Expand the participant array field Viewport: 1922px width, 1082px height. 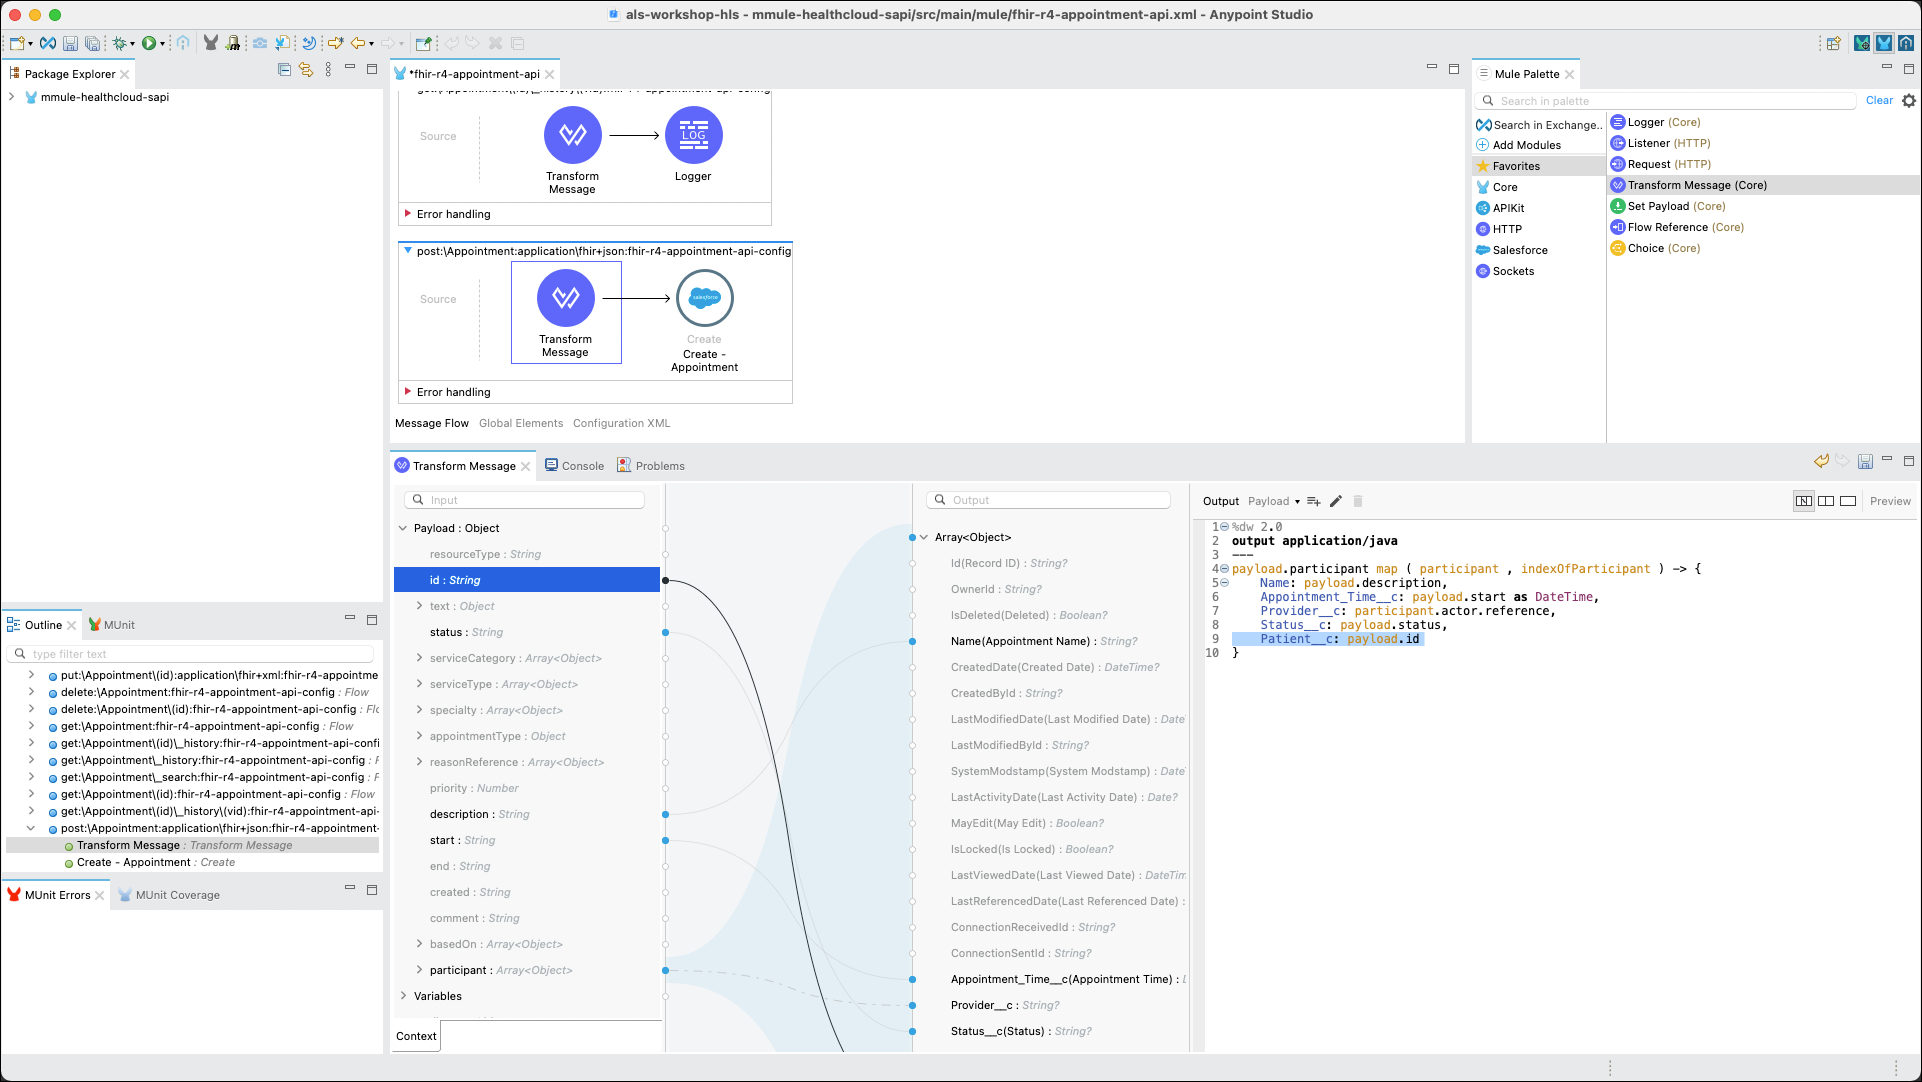click(x=419, y=970)
